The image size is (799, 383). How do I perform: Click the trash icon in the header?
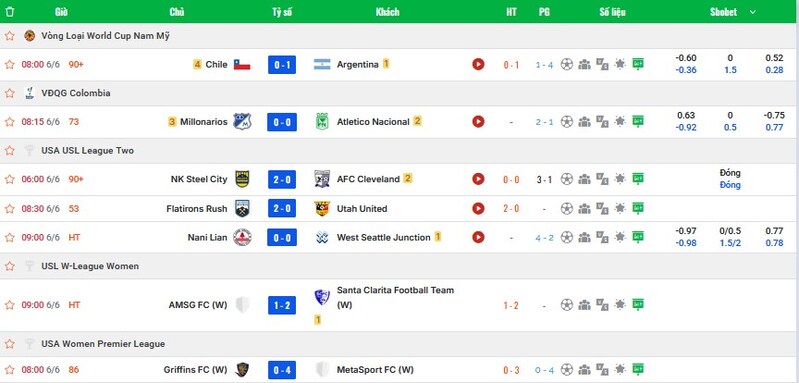(x=10, y=12)
